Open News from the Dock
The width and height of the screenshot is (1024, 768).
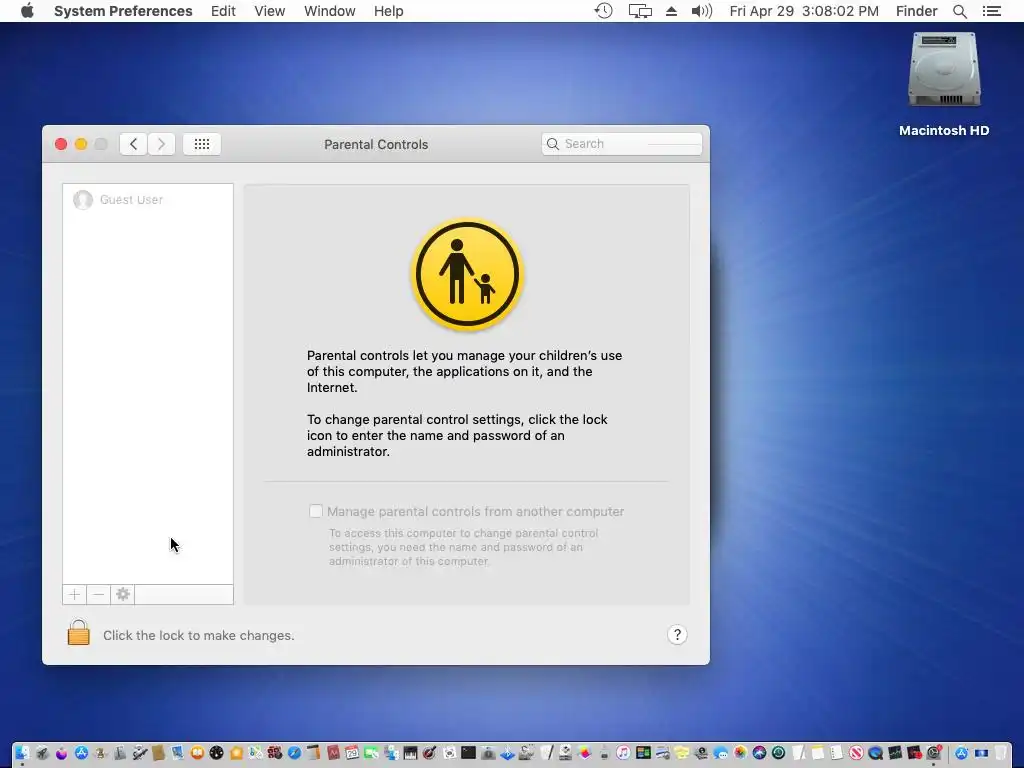pyautogui.click(x=856, y=753)
